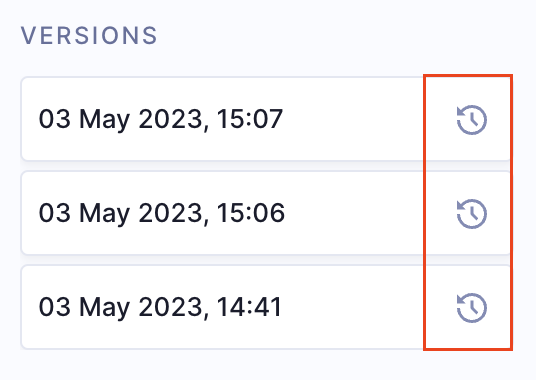Restore the 03 May 2023, 15:07 version
This screenshot has height=380, width=536.
(472, 120)
